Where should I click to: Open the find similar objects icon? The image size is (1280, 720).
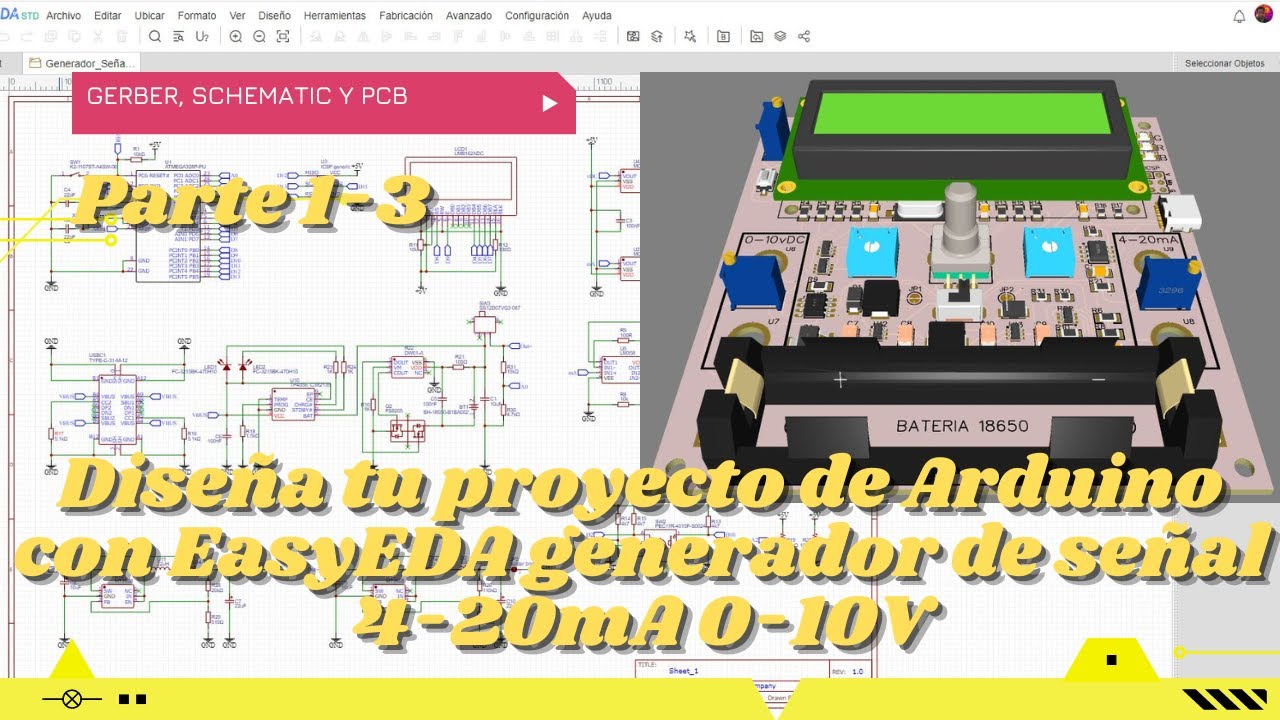(178, 36)
